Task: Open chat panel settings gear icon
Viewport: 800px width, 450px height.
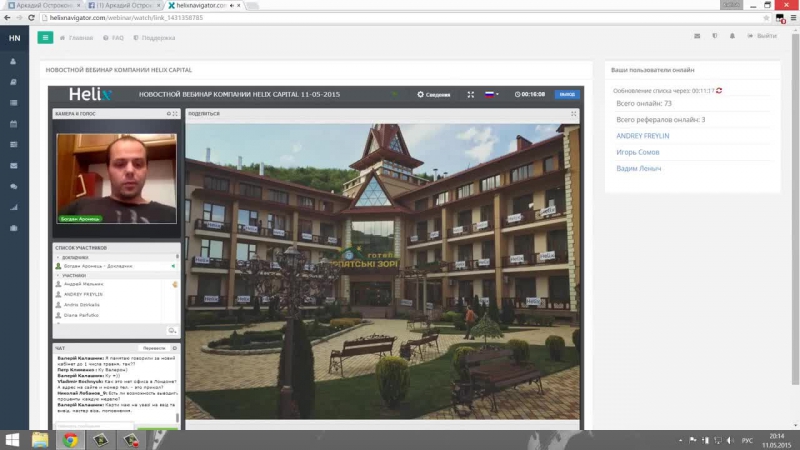Action: click(x=174, y=348)
